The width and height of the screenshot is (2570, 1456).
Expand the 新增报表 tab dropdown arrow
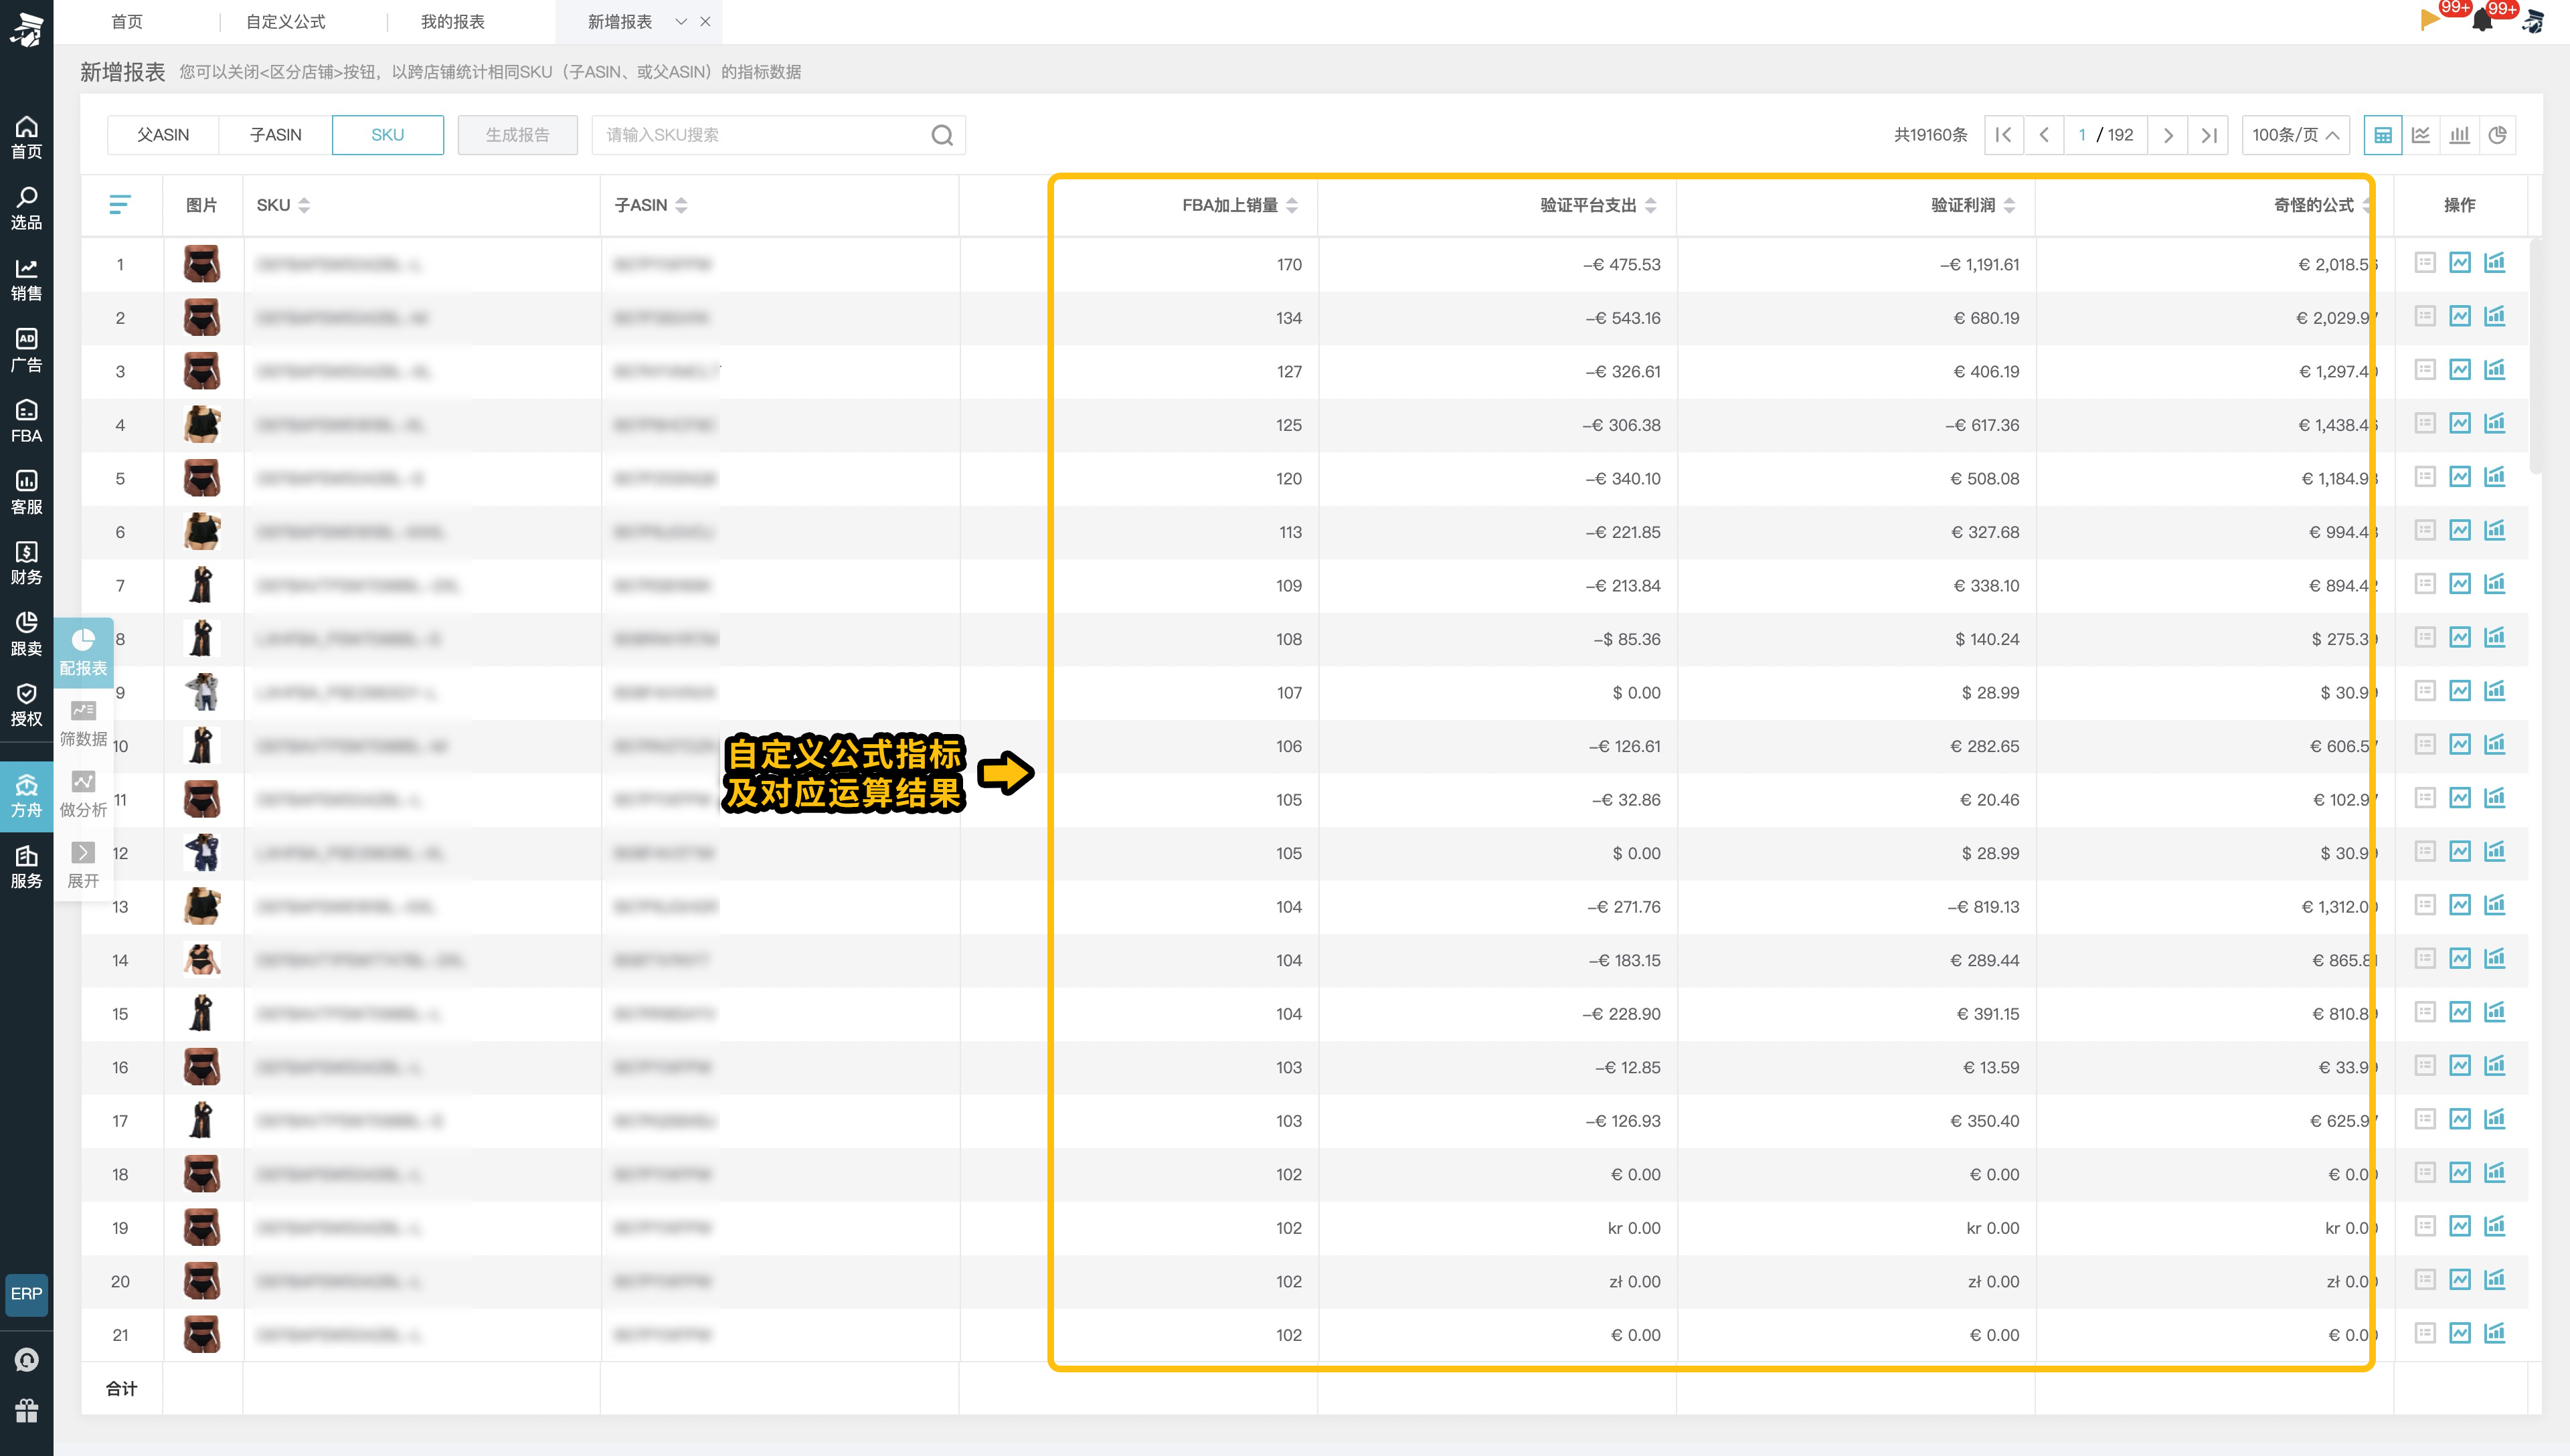[681, 21]
